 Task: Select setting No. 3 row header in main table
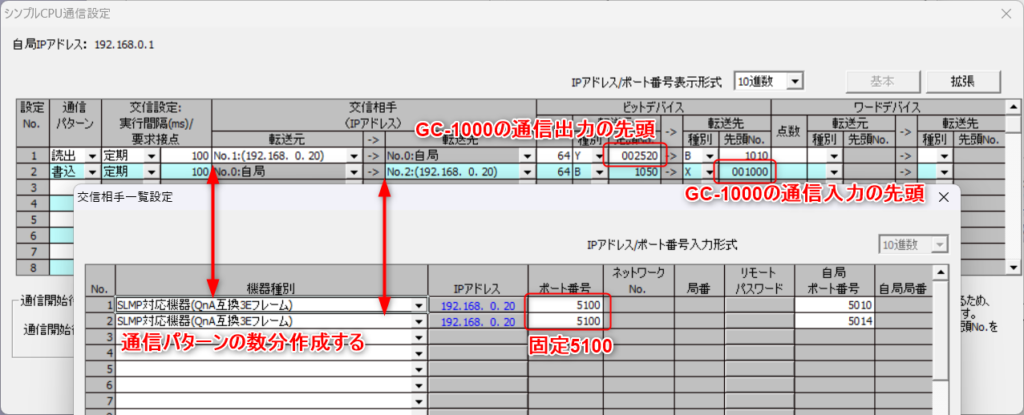coord(33,188)
